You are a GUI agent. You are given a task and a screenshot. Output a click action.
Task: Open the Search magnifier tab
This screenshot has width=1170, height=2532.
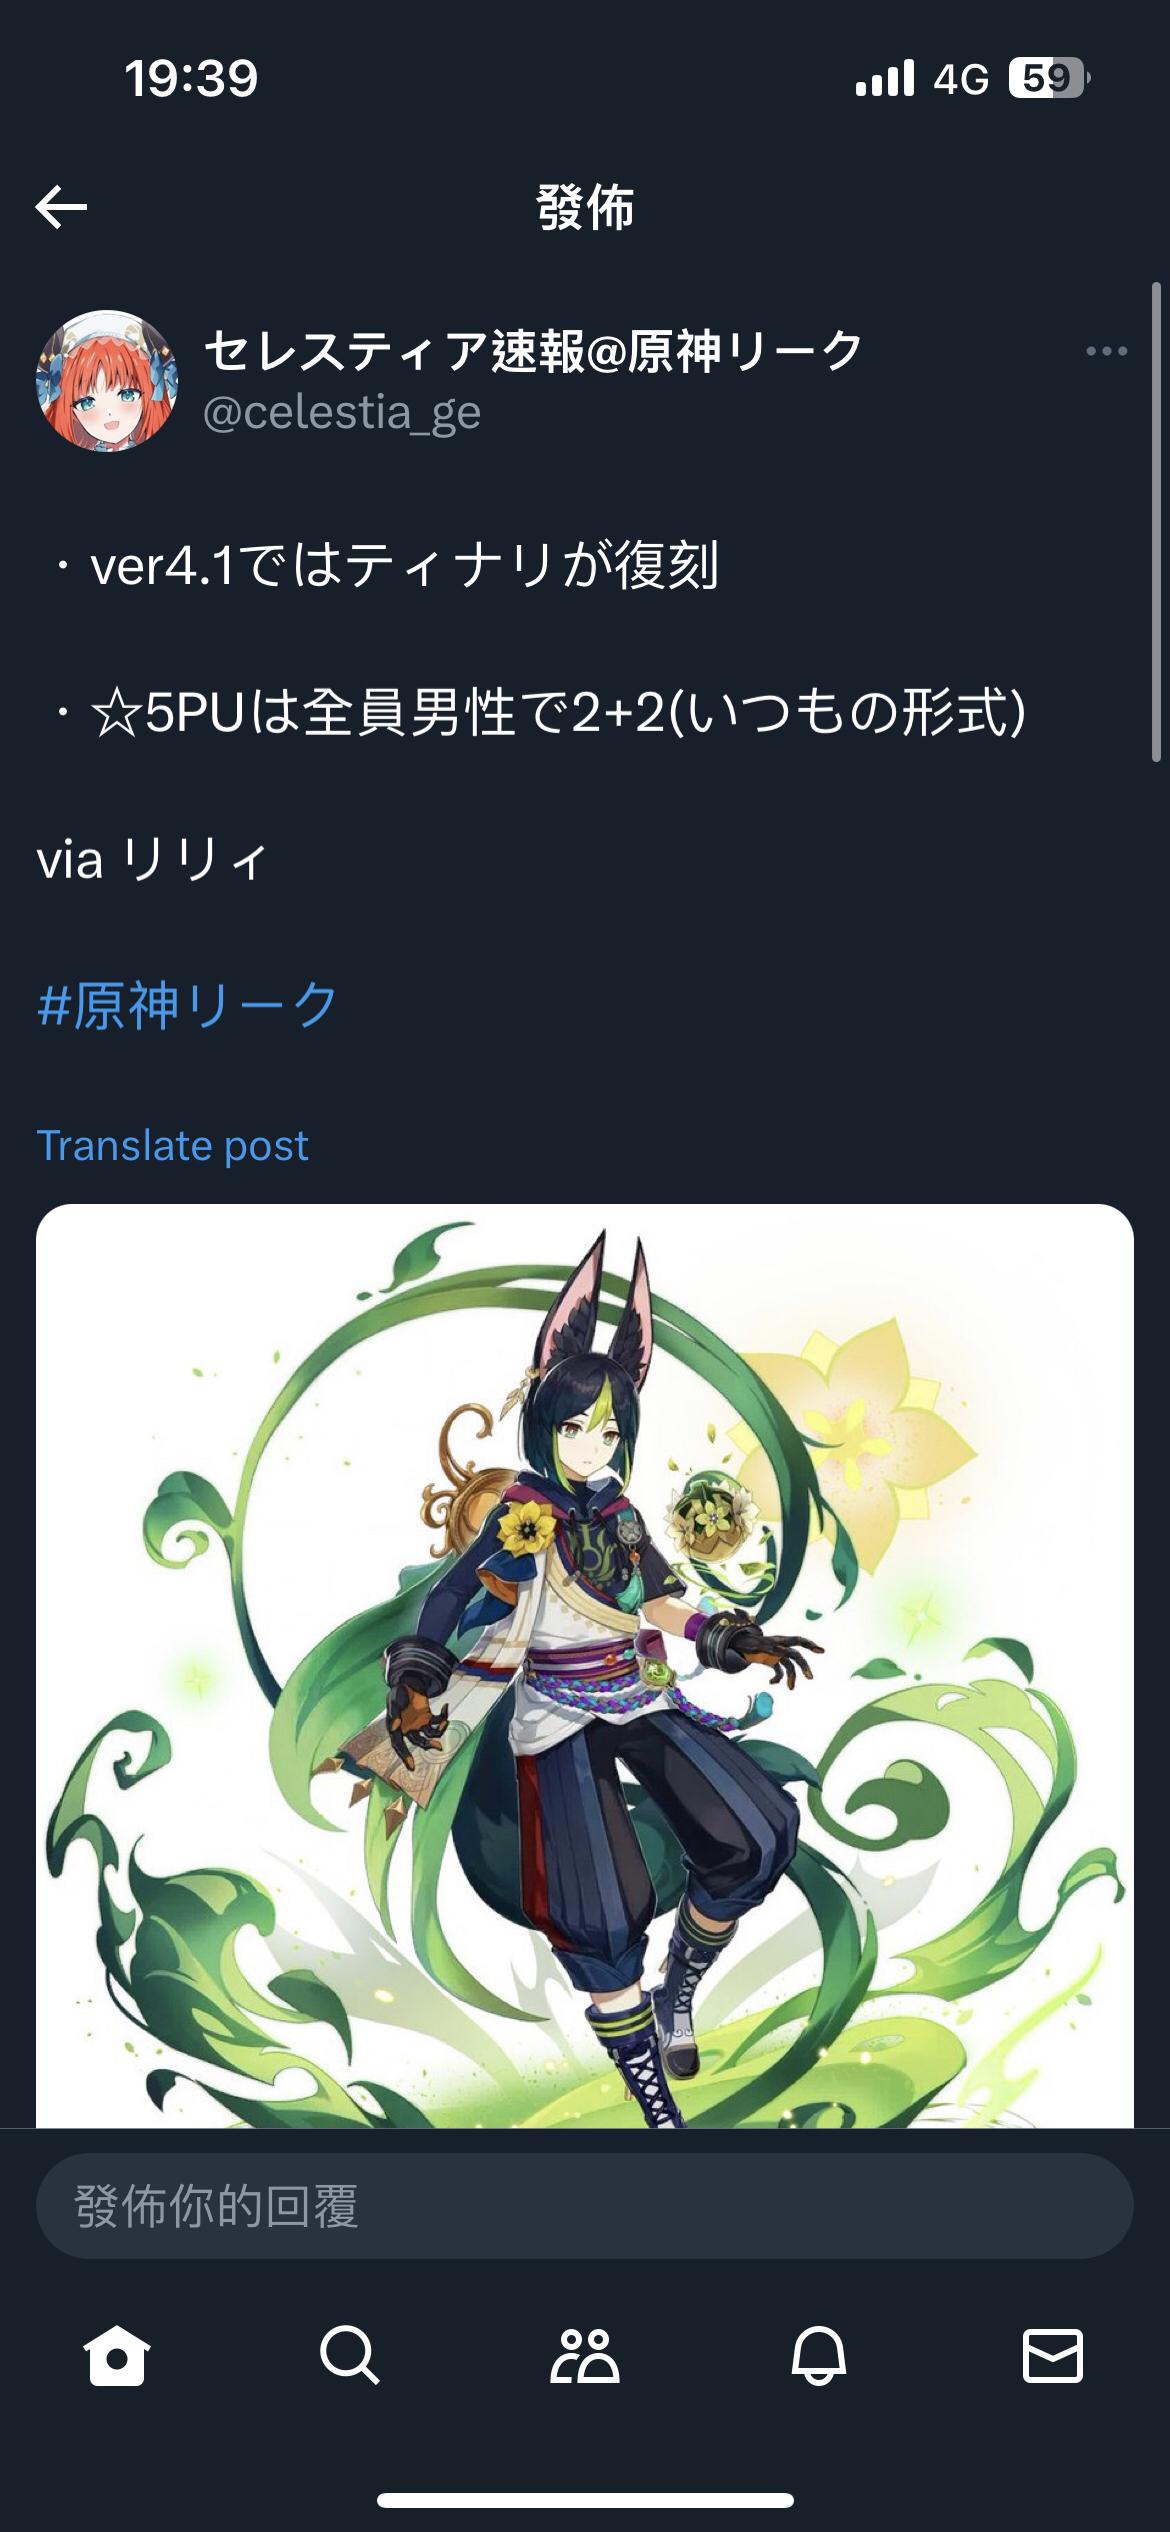pyautogui.click(x=350, y=2356)
